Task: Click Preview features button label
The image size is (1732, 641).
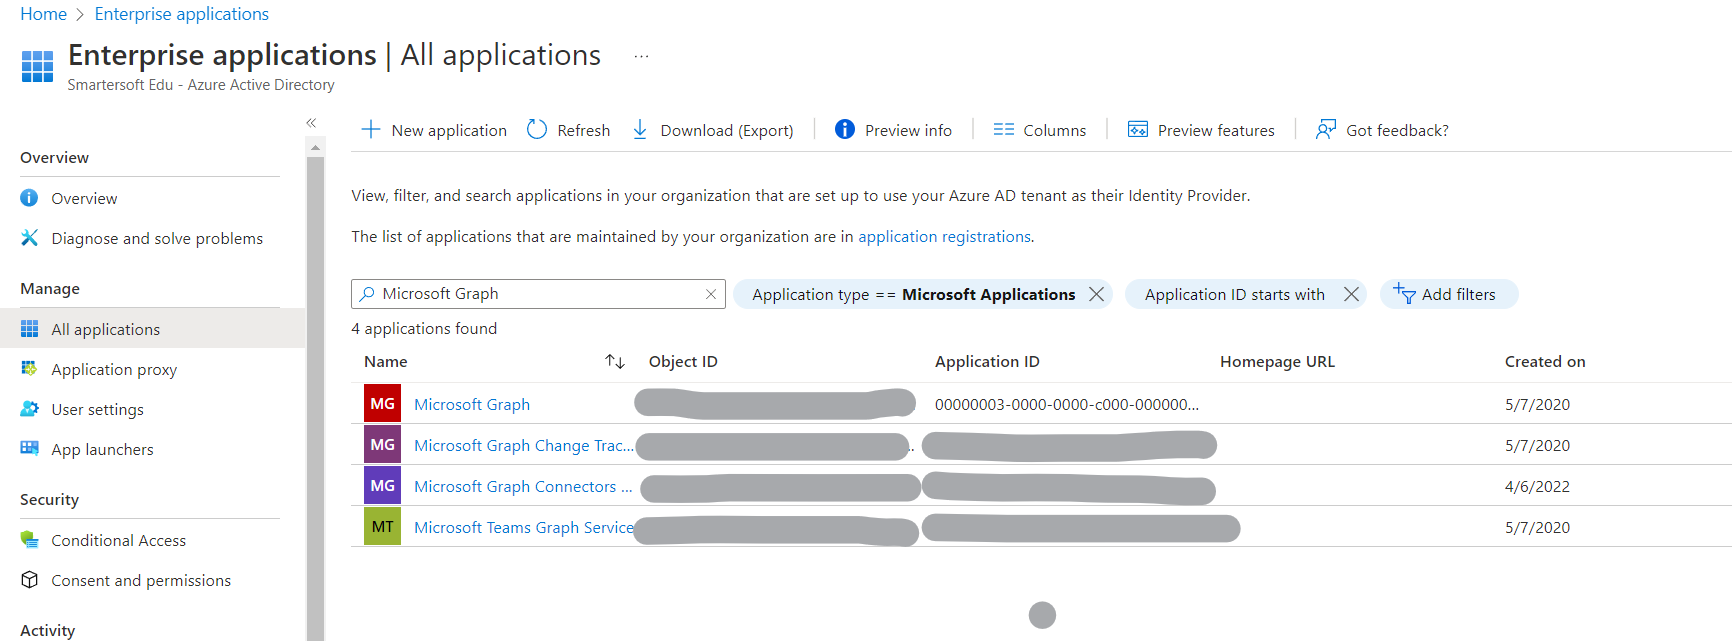Action: (x=1216, y=130)
